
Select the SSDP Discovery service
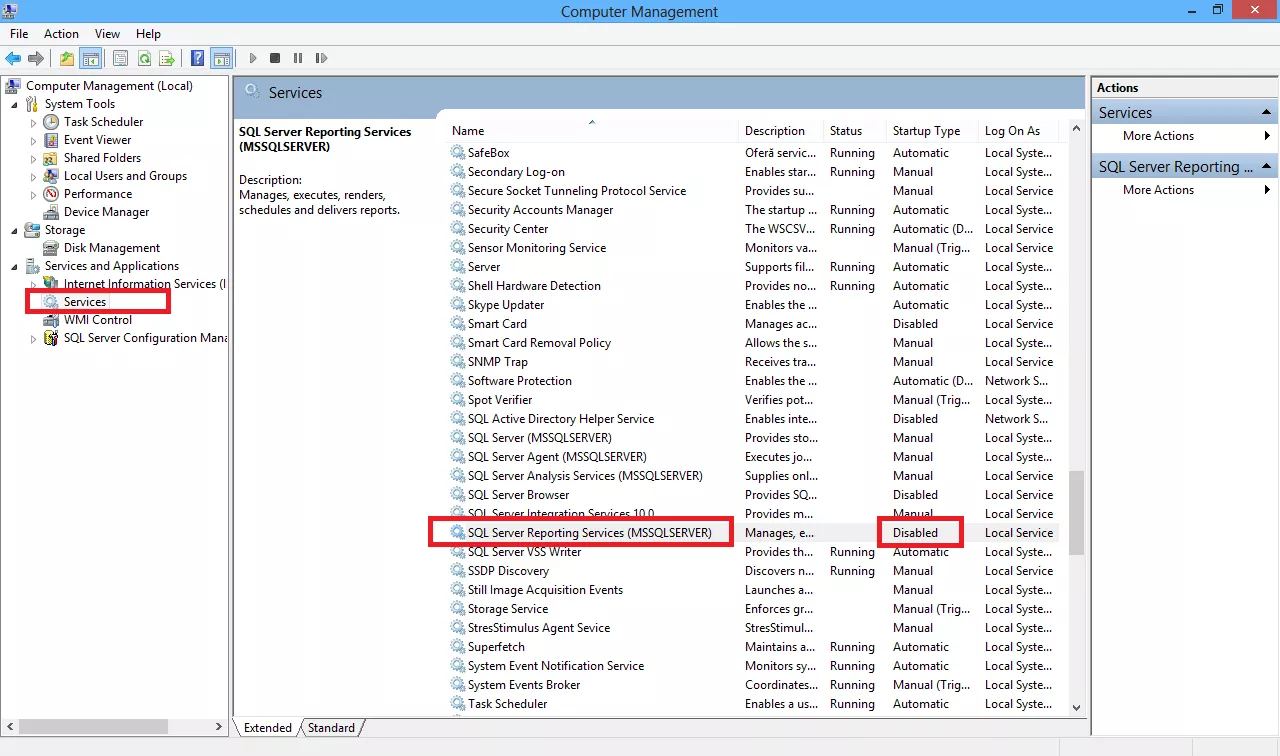752,571
